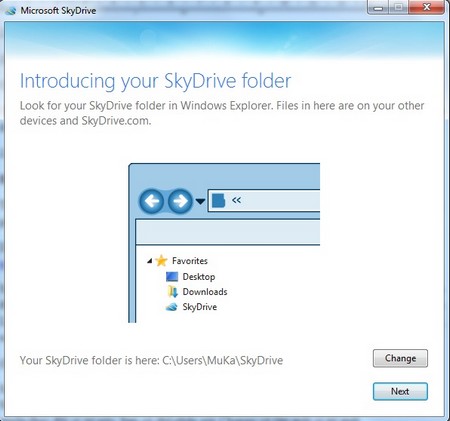Close the Microsoft SkyDrive setup window

pos(426,7)
